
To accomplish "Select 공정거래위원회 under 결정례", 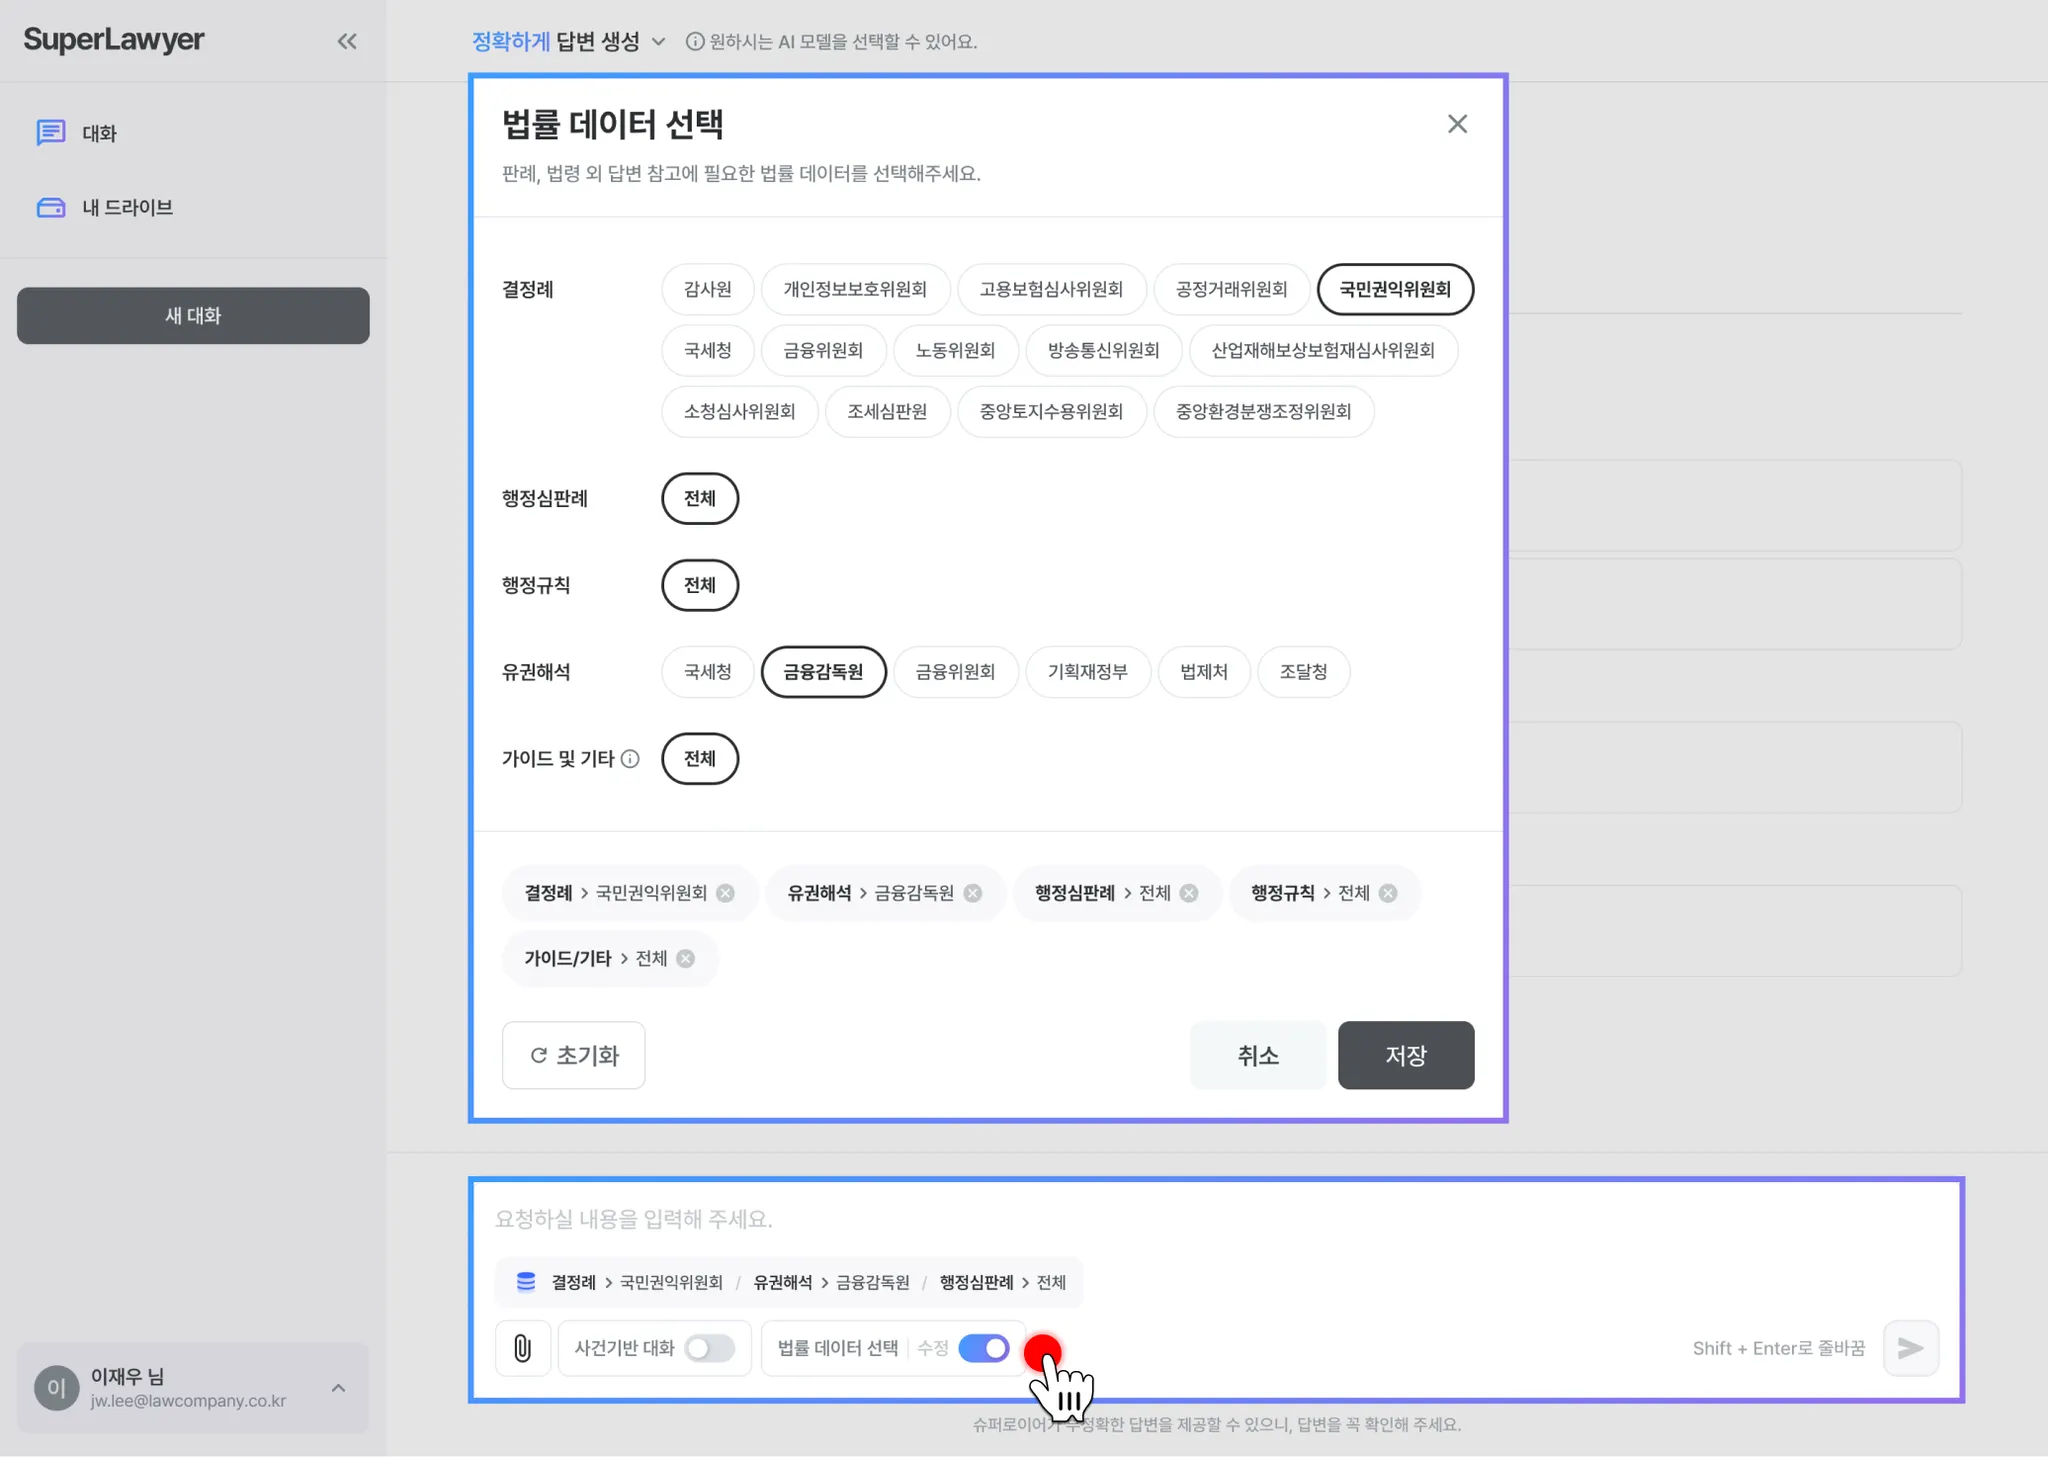I will tap(1231, 289).
